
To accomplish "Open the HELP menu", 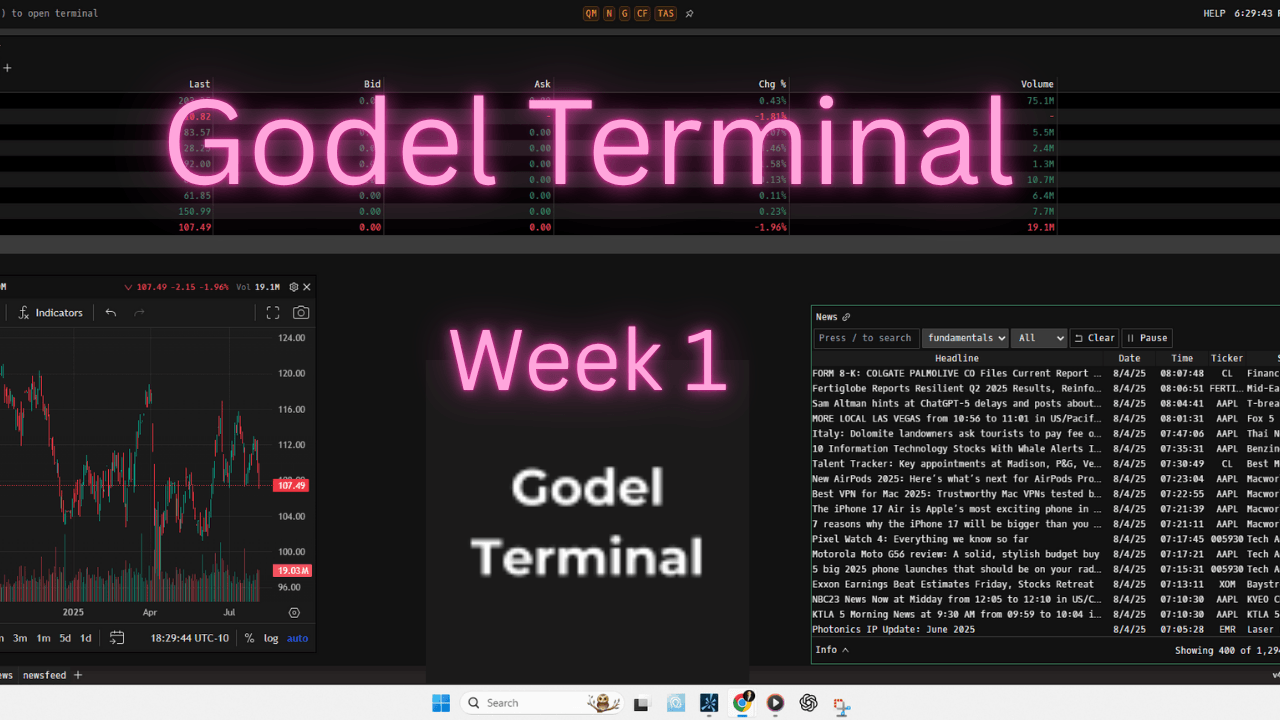I will 1214,14.
